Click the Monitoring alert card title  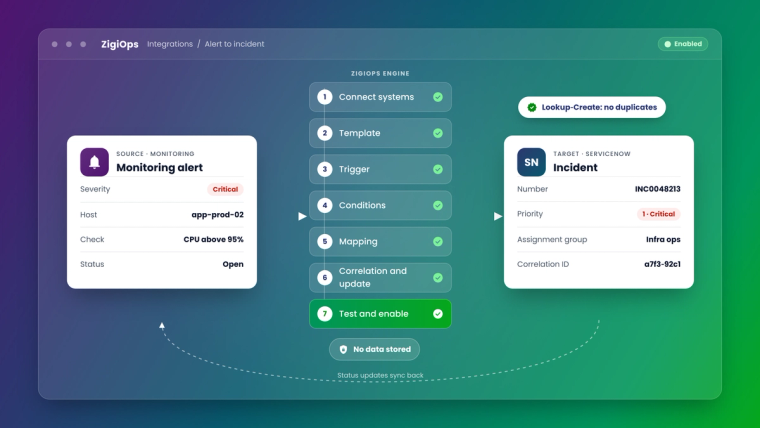(x=159, y=168)
